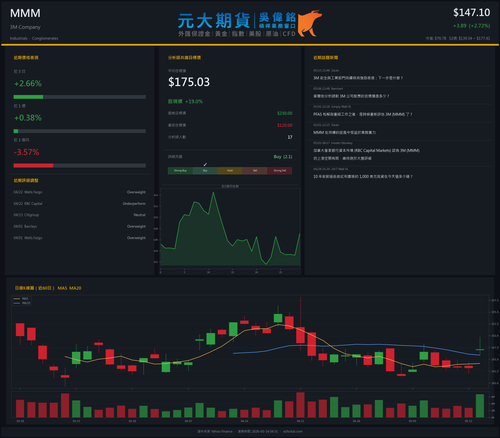Open the RBC Capital Markets news headline
The width and height of the screenshot is (500, 438).
click(366, 154)
